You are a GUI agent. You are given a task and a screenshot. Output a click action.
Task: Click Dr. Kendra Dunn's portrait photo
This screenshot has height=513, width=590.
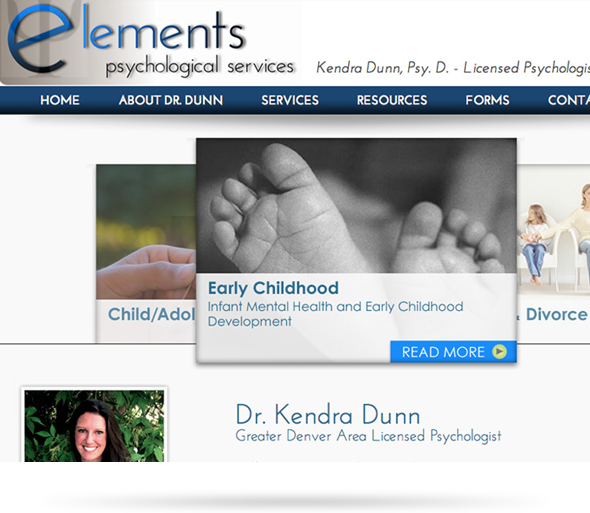pos(94,426)
